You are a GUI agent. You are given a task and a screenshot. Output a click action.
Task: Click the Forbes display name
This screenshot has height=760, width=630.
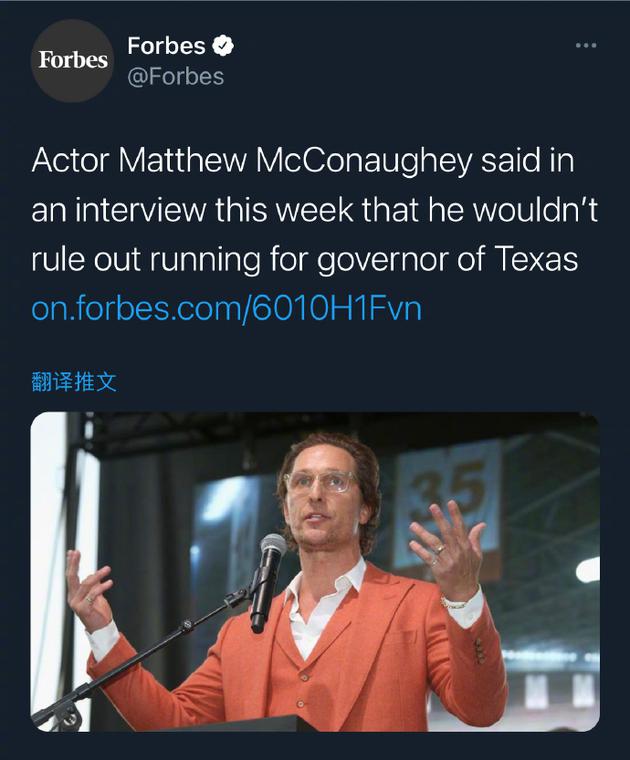[x=166, y=46]
